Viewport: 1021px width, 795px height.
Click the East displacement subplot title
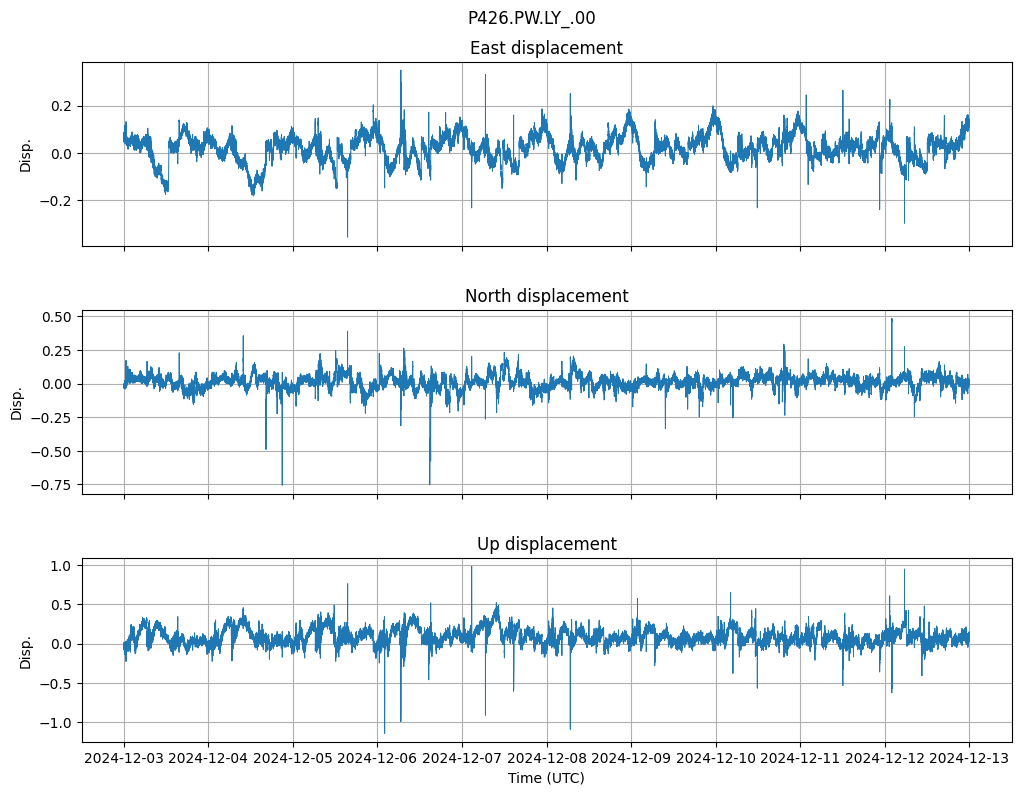click(x=546, y=48)
